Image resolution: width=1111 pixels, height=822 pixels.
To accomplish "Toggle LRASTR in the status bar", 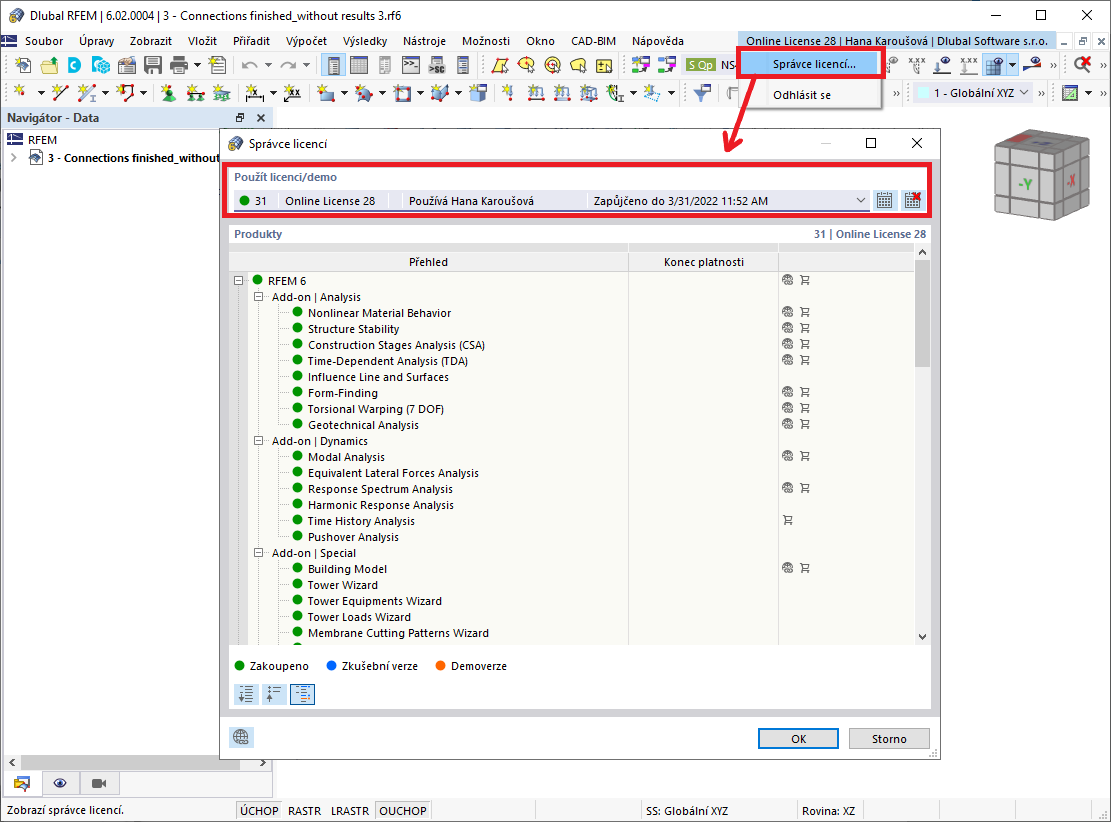I will pos(349,811).
